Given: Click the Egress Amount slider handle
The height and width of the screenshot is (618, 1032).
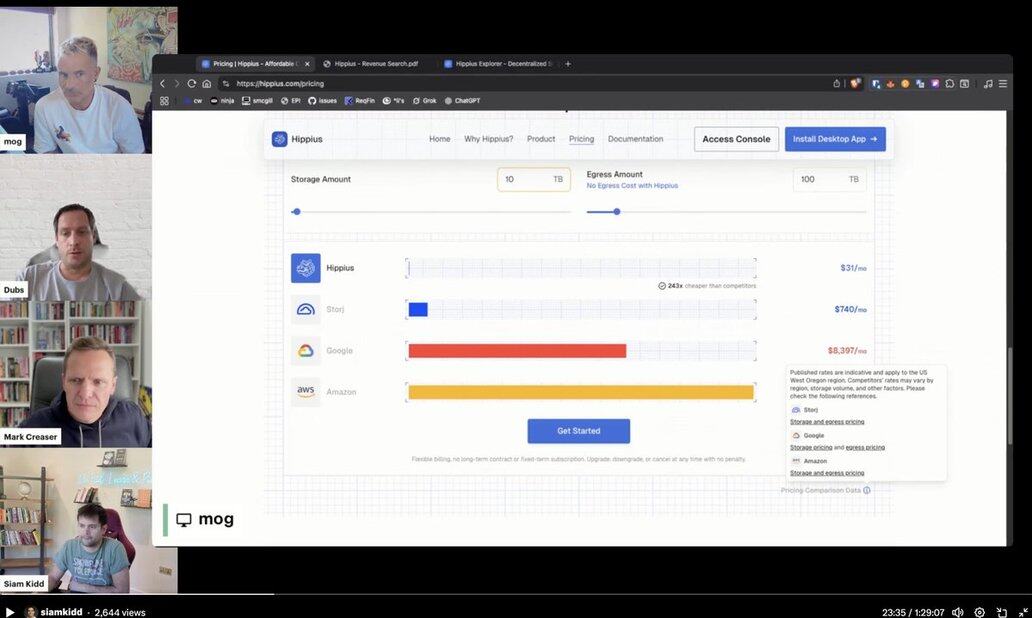Looking at the screenshot, I should point(617,212).
